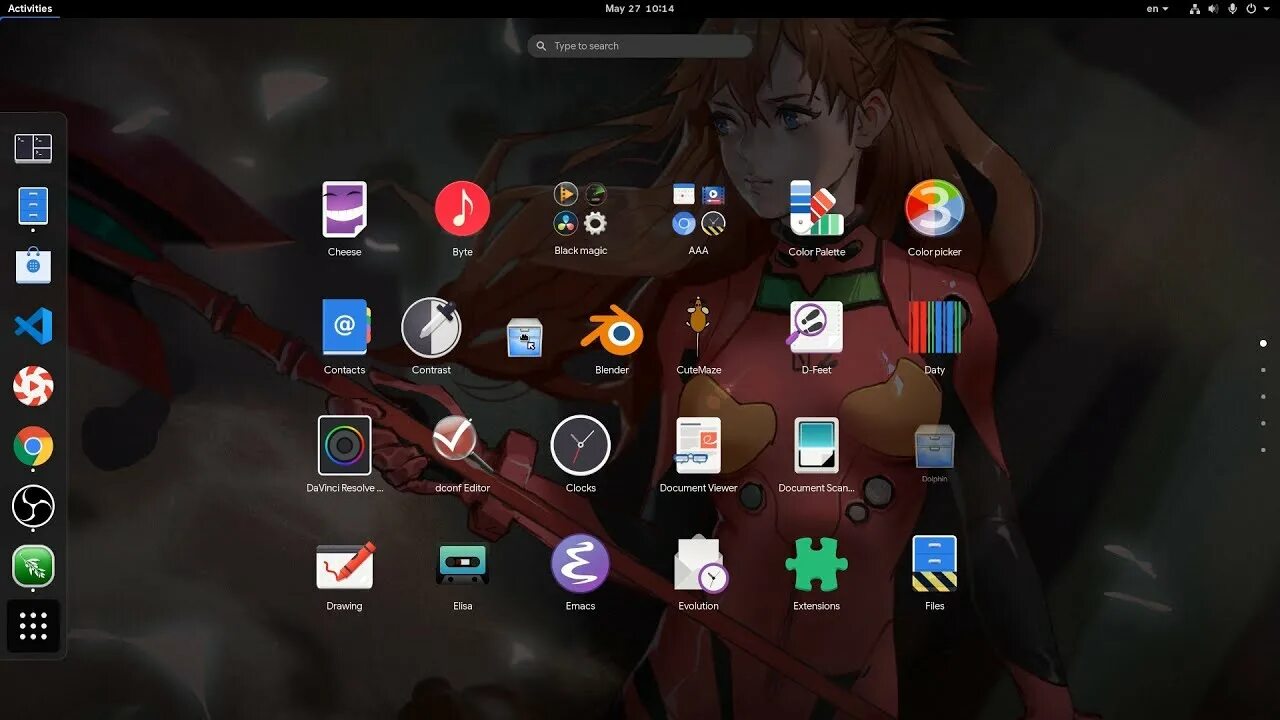Viewport: 1280px width, 720px height.
Task: Expand the system menu arrow beside power
Action: pos(1268,8)
